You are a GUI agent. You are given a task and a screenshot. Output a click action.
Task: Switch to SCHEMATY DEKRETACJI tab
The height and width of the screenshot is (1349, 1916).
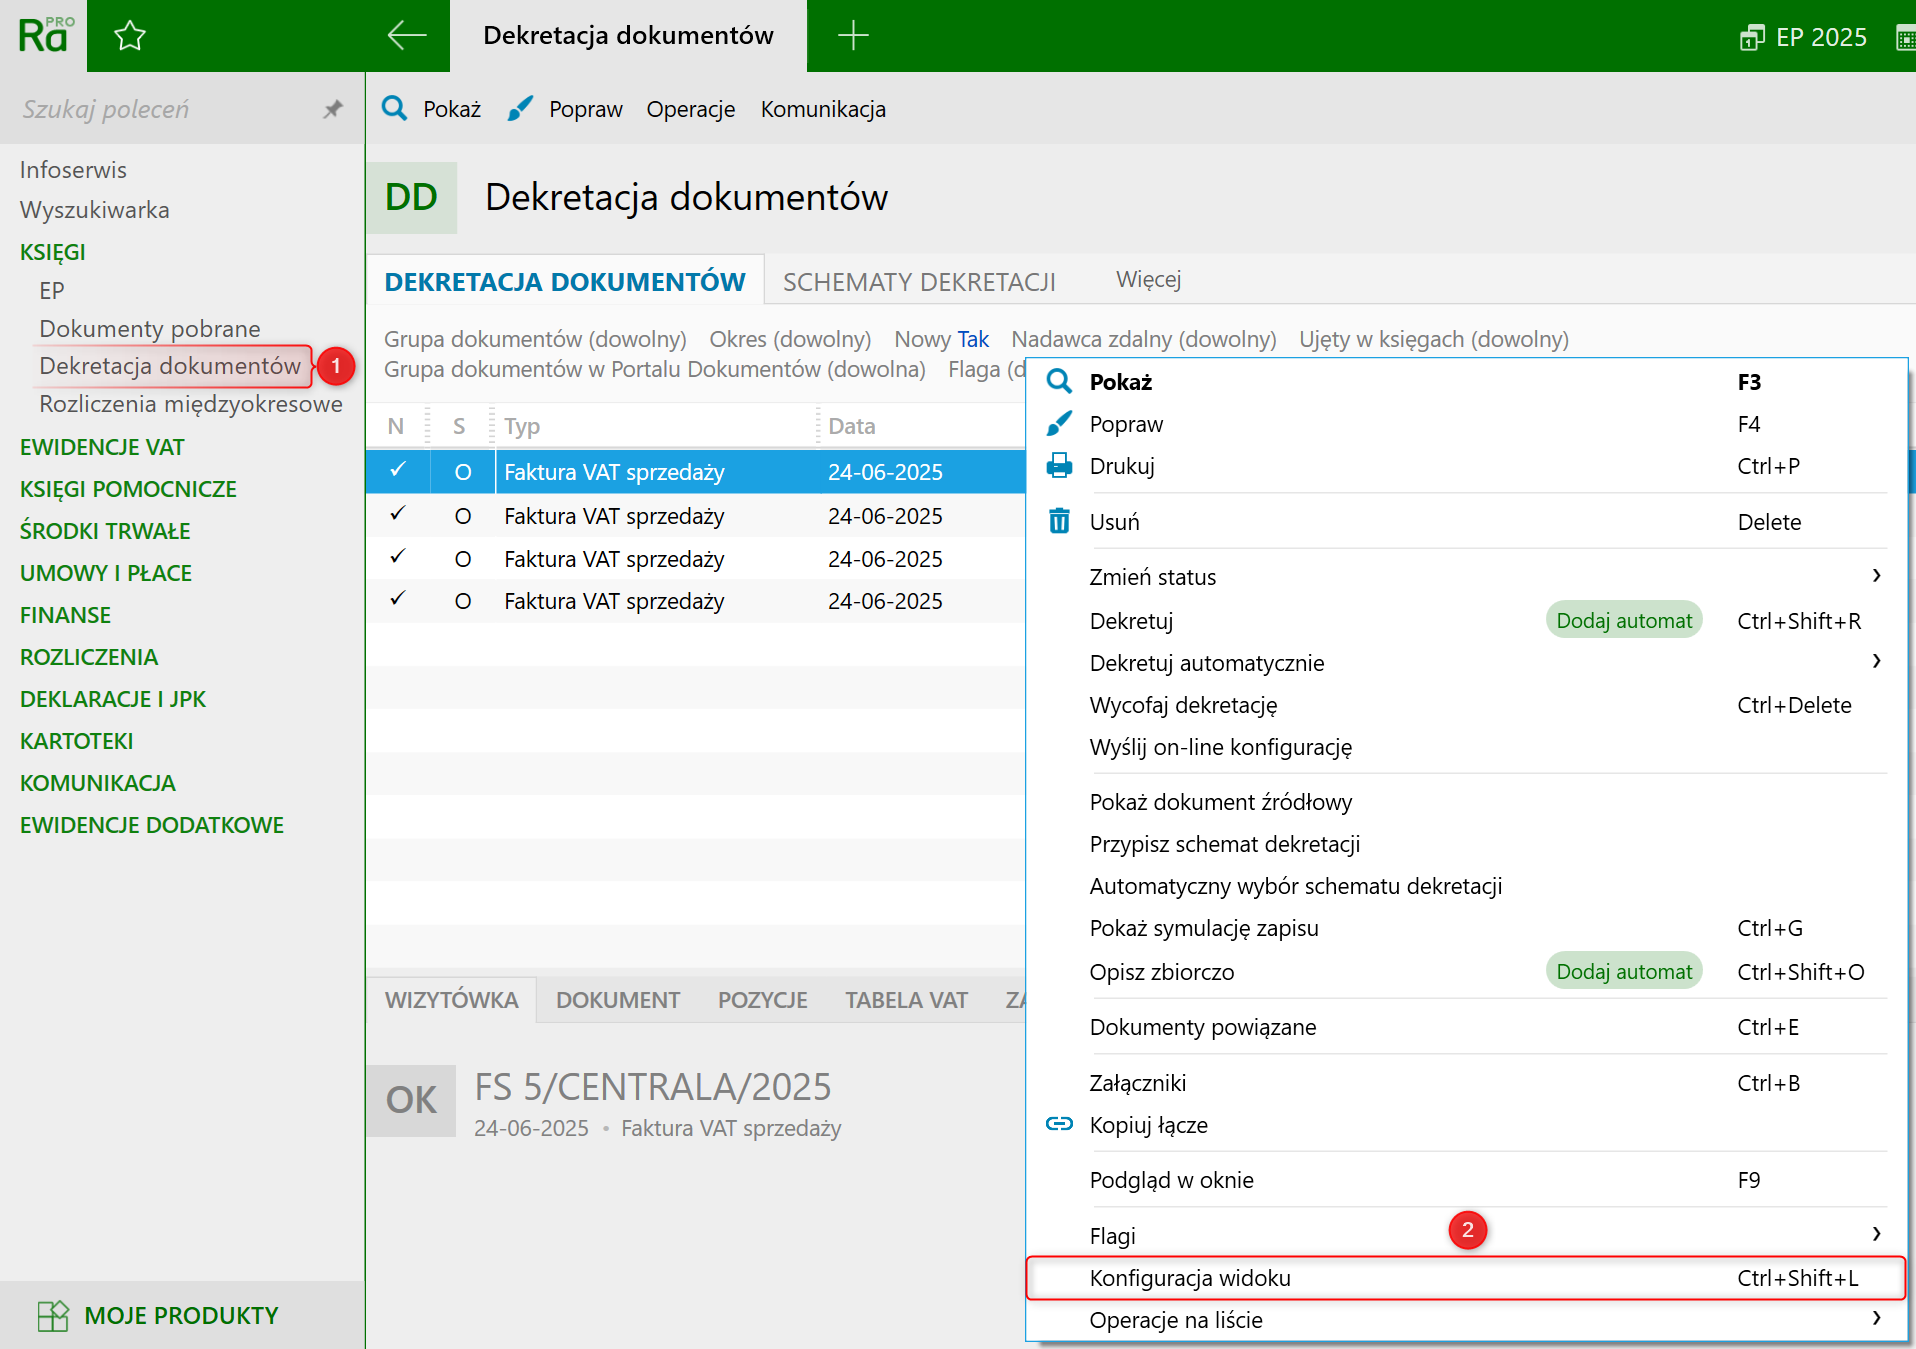[919, 282]
